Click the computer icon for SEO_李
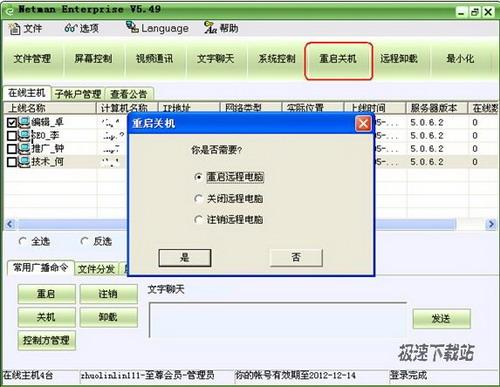 (x=24, y=135)
